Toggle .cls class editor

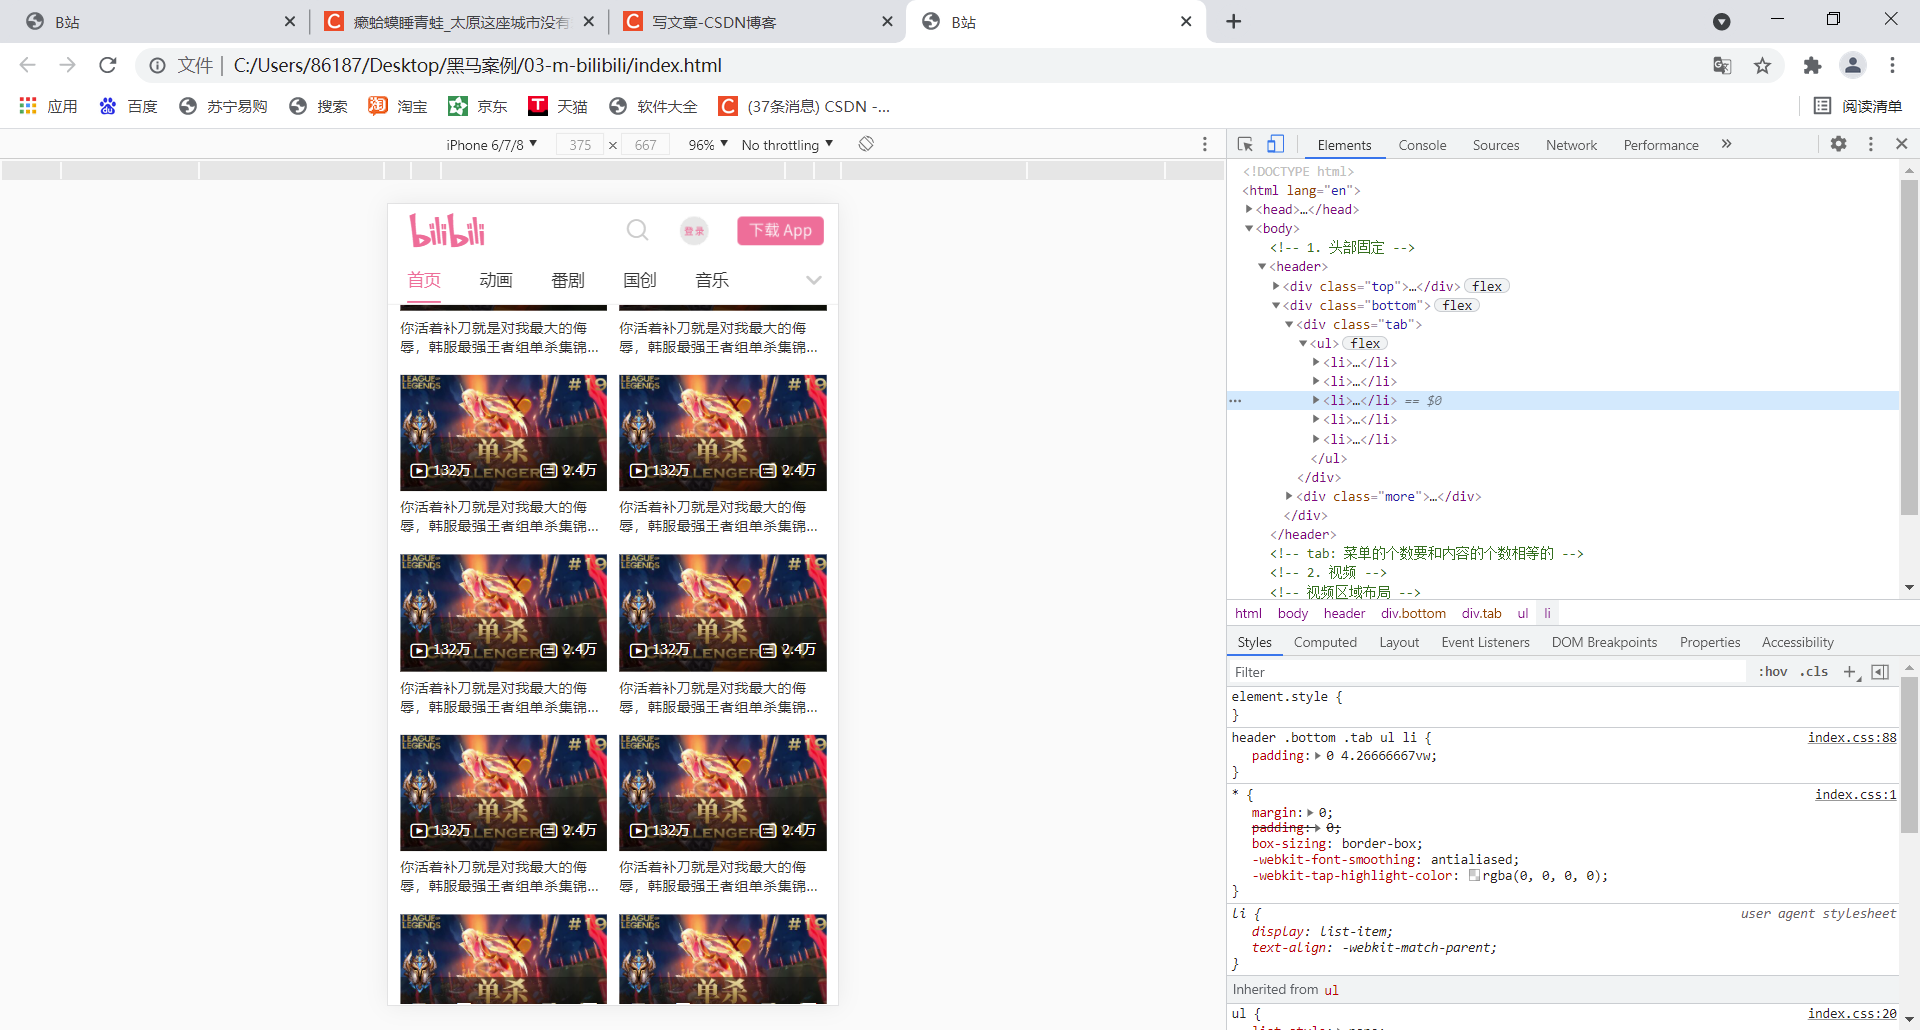pos(1814,672)
